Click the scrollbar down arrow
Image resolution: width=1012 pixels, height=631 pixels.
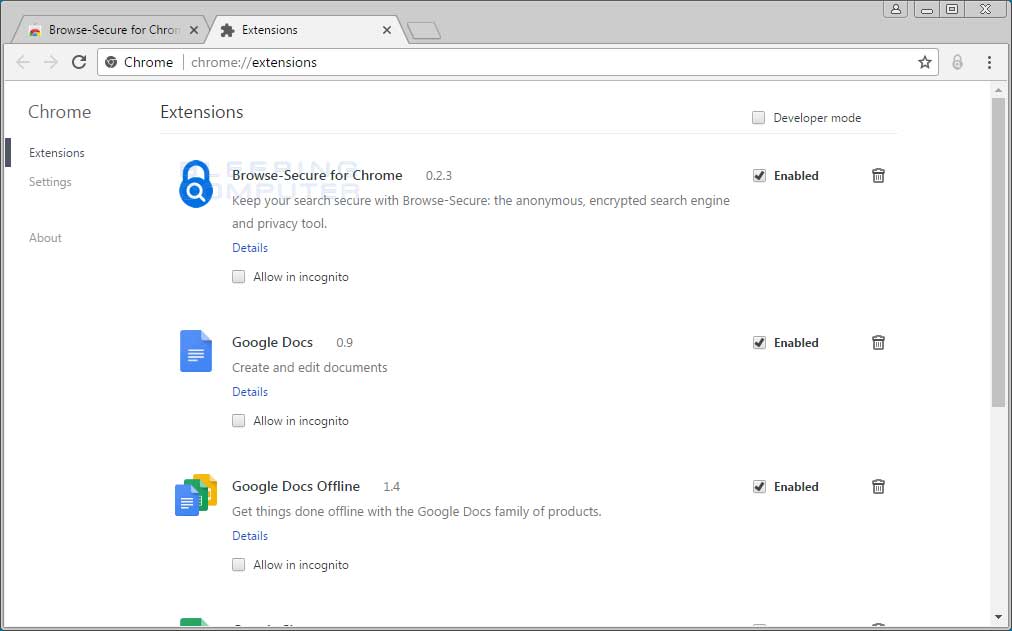click(x=998, y=617)
